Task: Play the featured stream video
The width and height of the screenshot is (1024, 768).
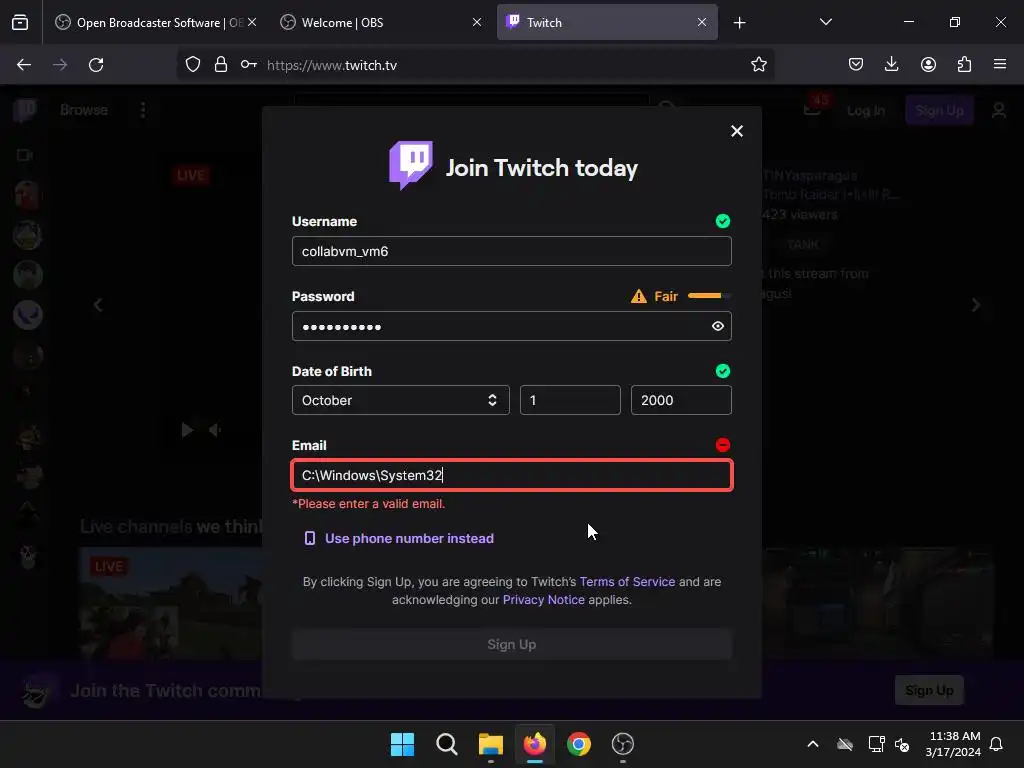Action: pos(187,430)
